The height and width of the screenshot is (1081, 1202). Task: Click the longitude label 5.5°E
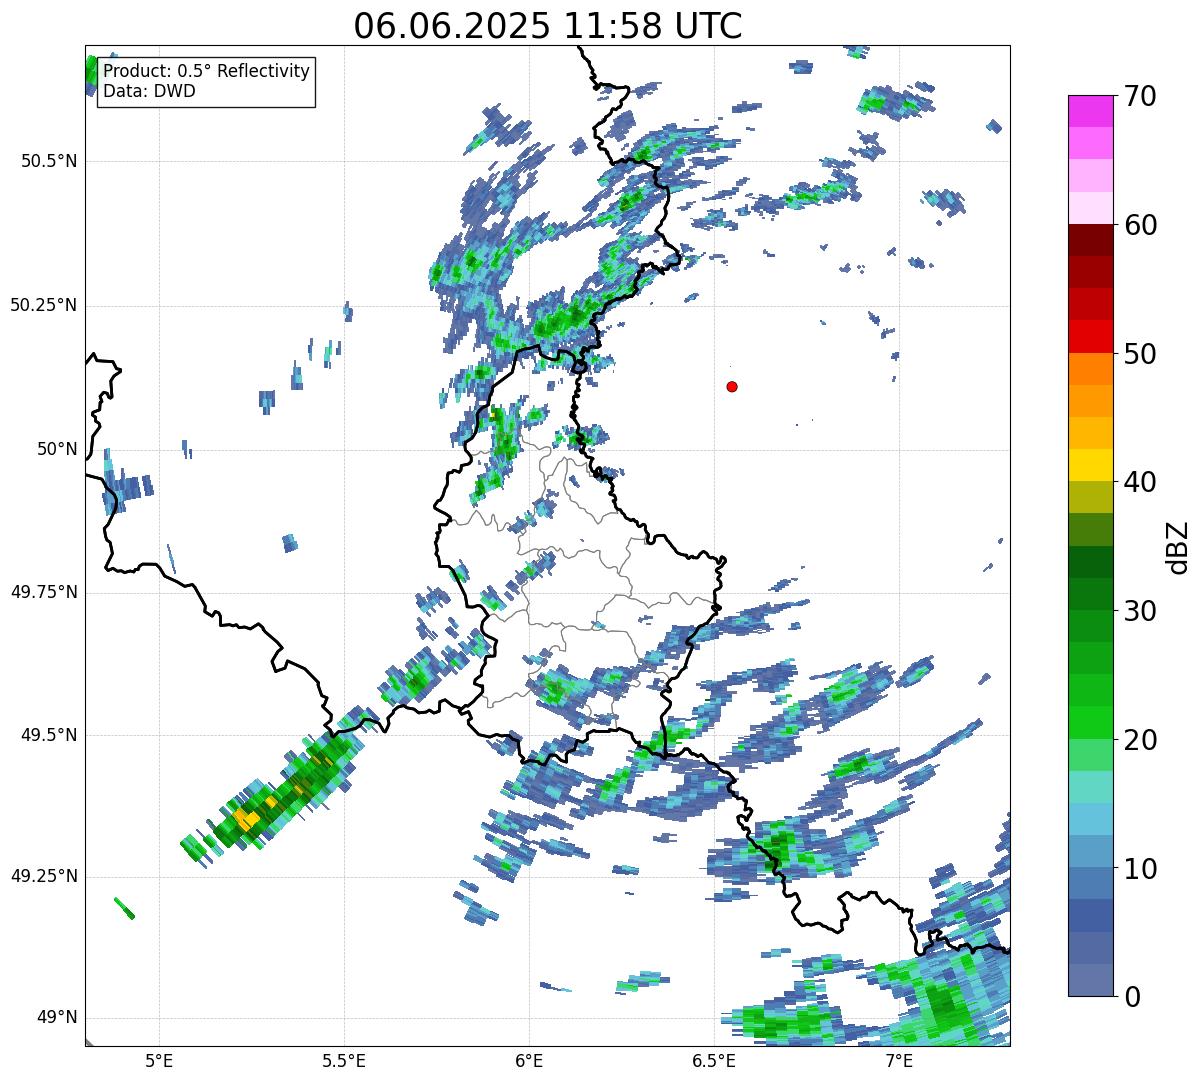point(344,1060)
